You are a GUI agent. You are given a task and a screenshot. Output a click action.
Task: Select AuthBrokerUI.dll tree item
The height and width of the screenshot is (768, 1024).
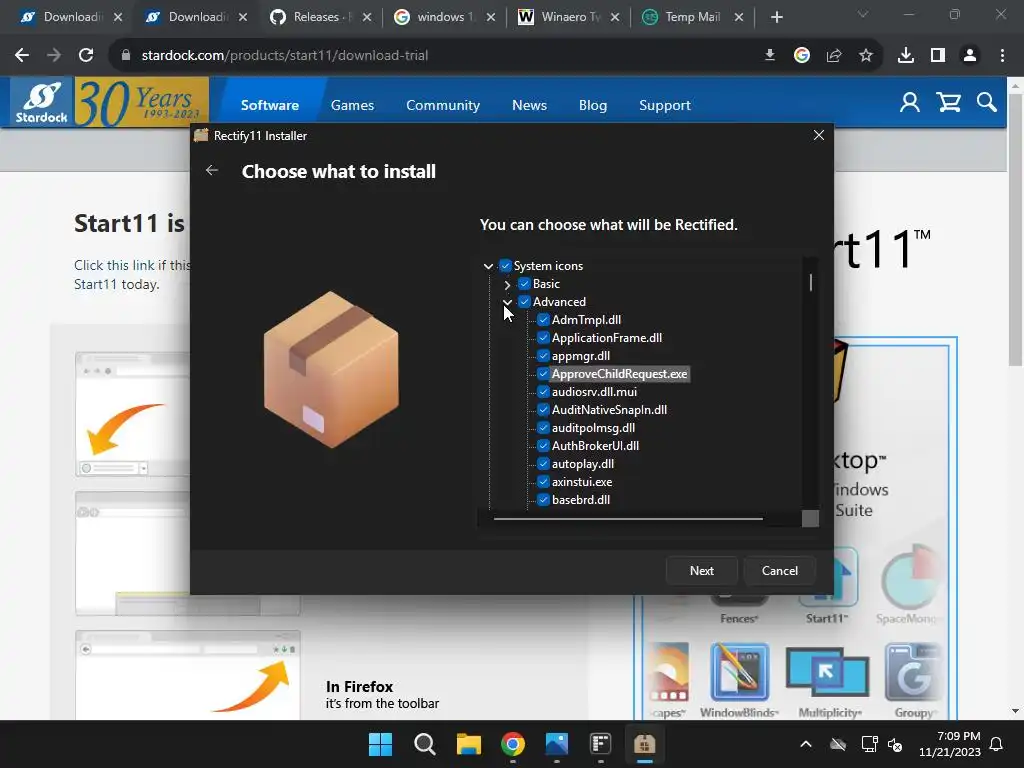tap(595, 446)
